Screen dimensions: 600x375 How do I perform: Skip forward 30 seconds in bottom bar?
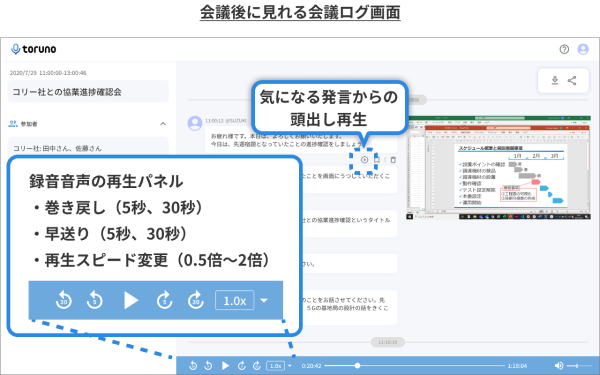tap(257, 366)
